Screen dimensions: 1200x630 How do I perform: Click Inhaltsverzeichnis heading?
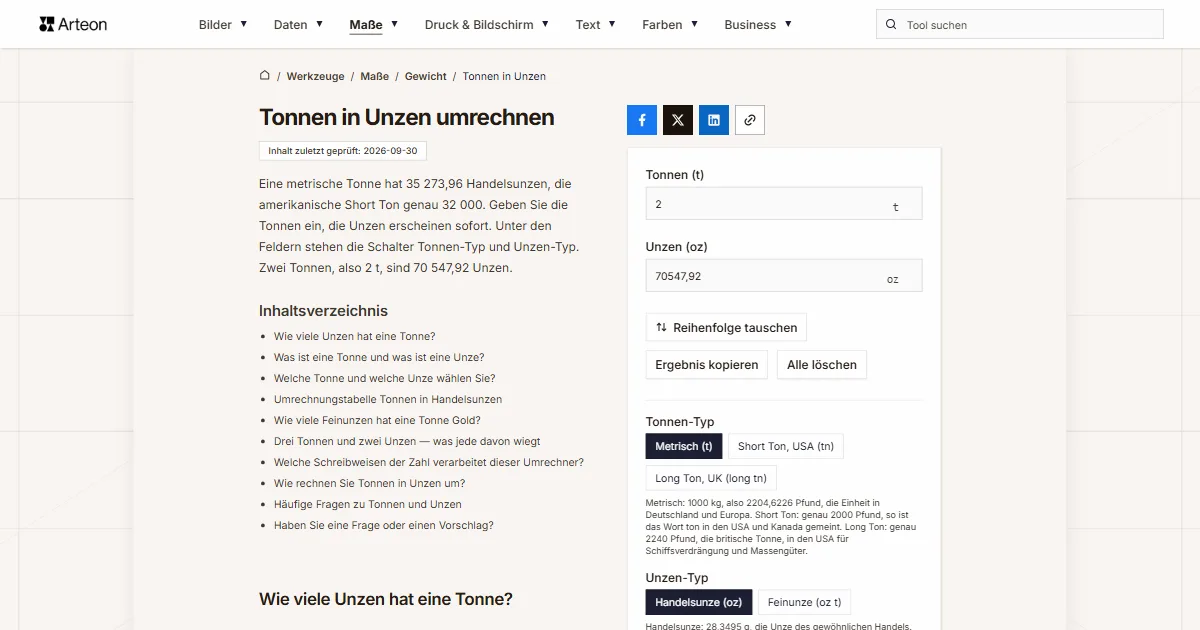323,311
